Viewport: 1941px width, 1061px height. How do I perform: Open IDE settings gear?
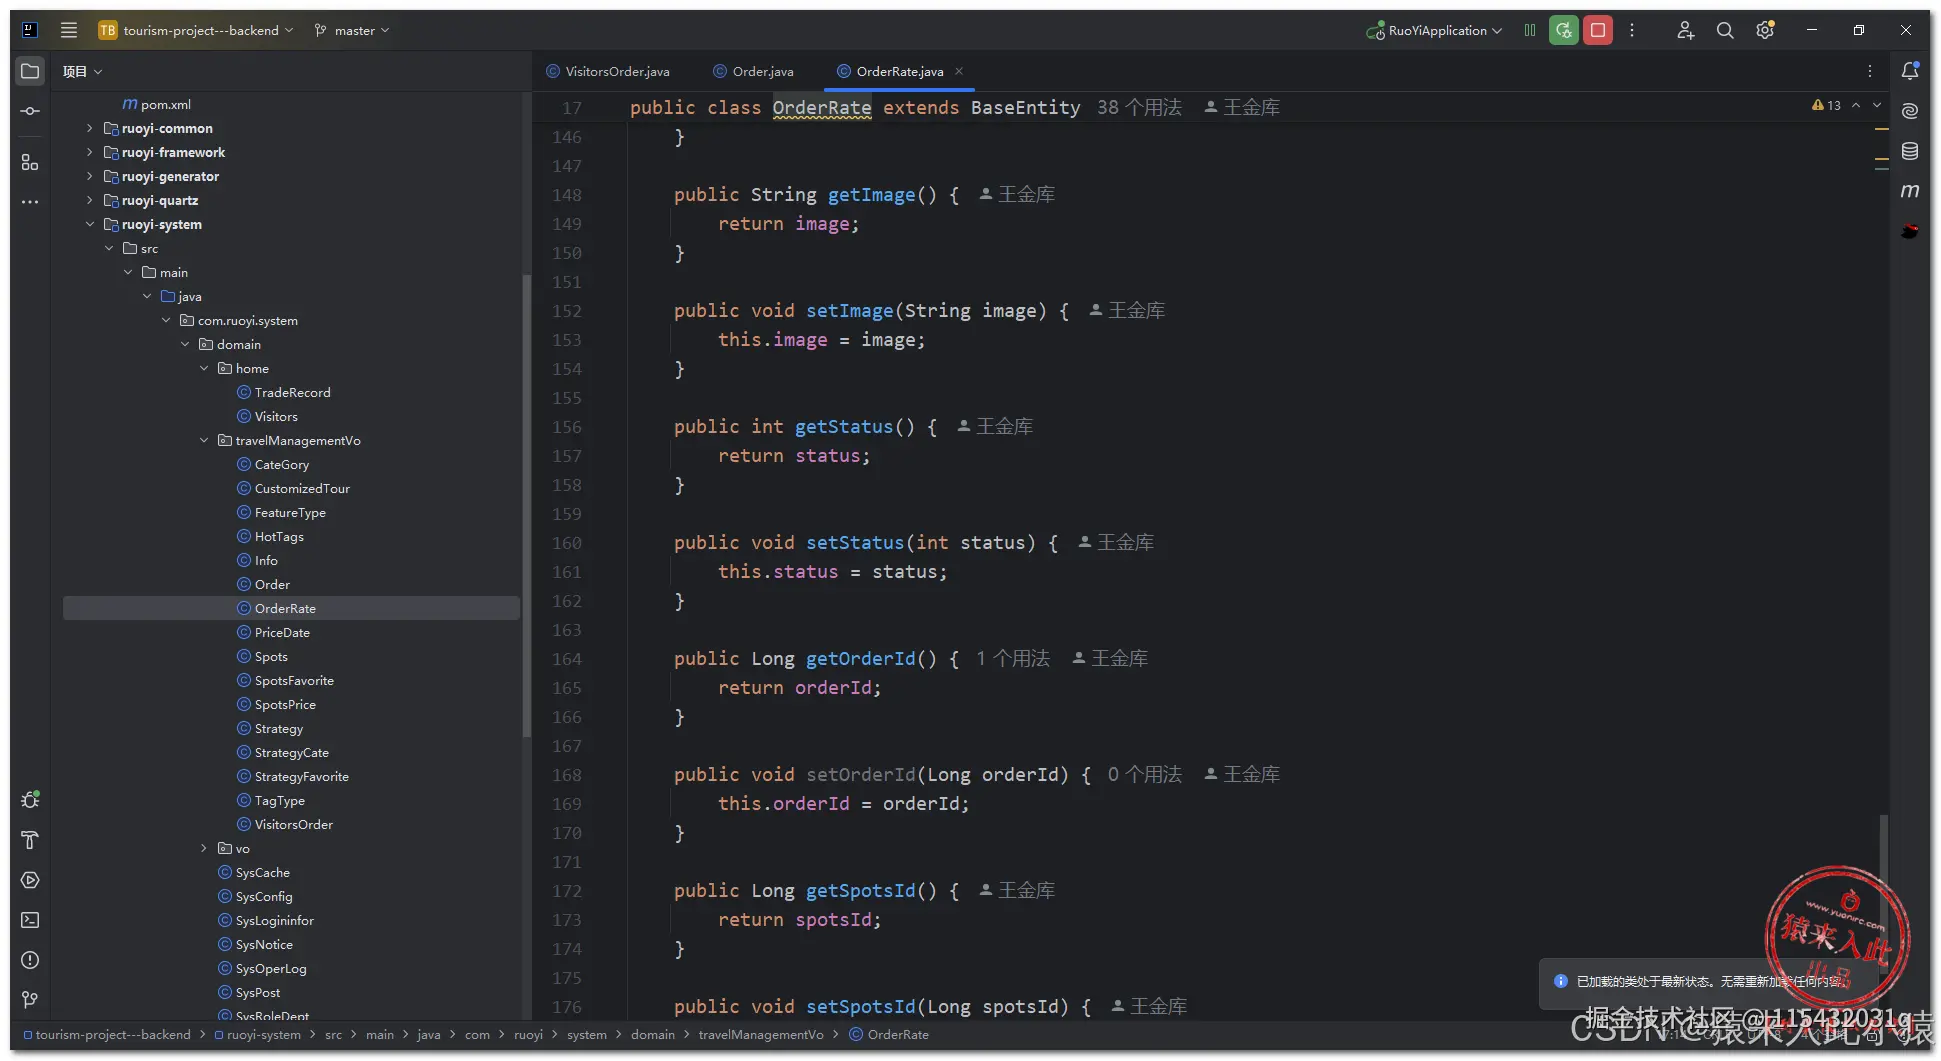click(x=1765, y=31)
